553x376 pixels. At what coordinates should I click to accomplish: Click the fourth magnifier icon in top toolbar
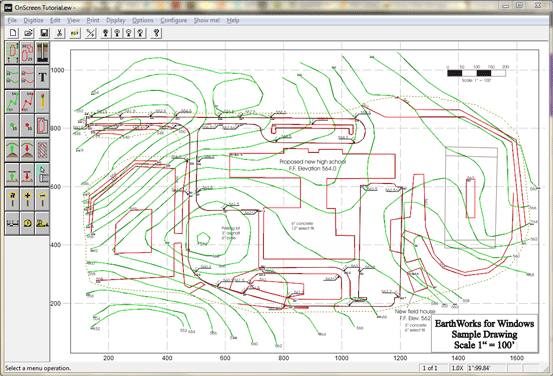tap(141, 33)
